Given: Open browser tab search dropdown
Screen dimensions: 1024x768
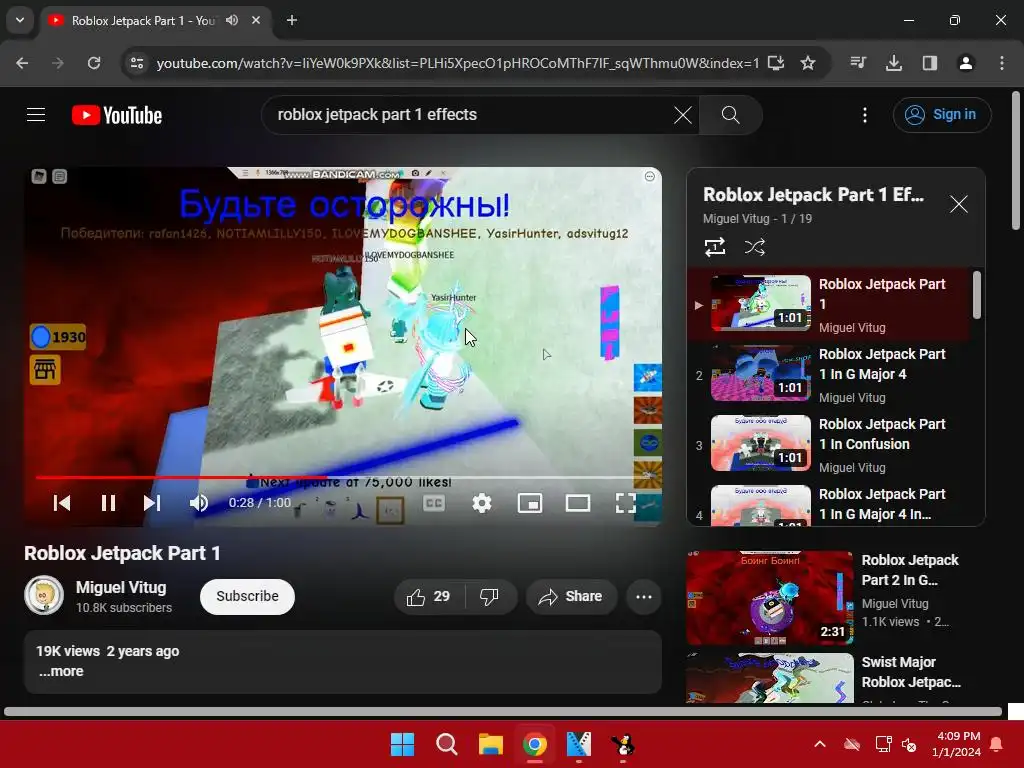Looking at the screenshot, I should pos(20,20).
